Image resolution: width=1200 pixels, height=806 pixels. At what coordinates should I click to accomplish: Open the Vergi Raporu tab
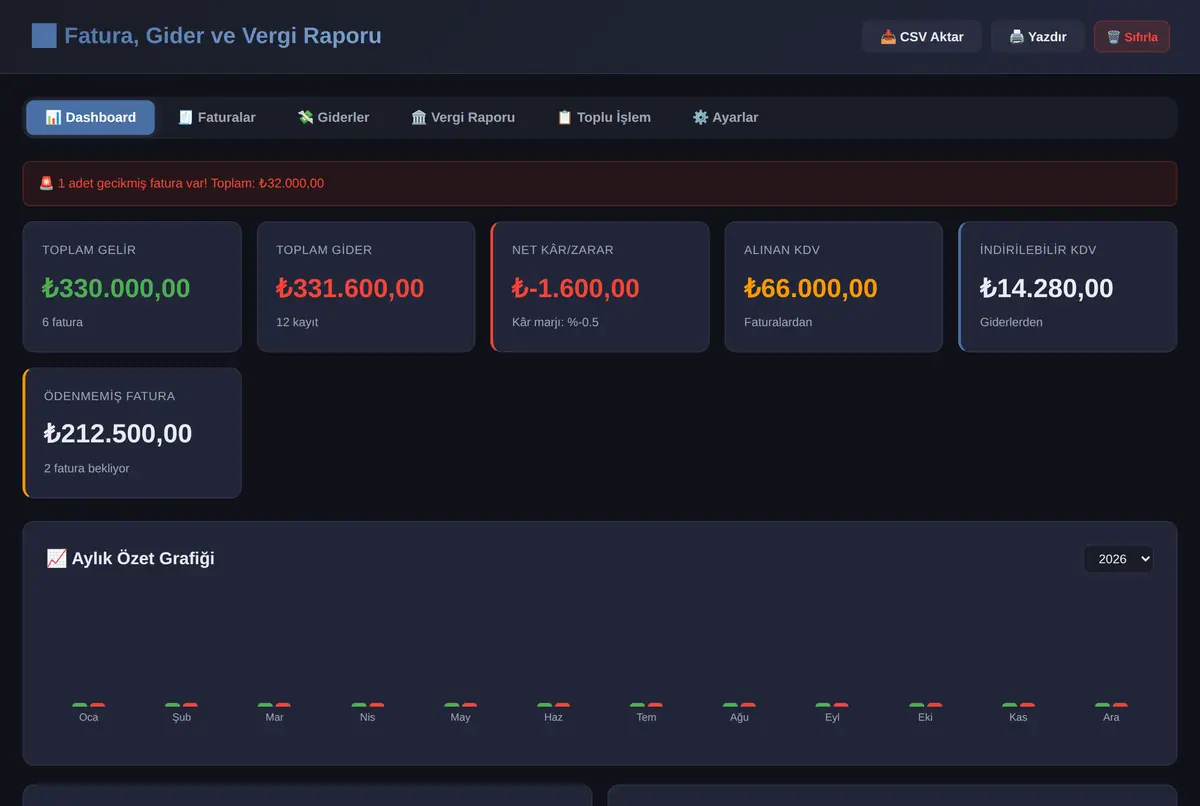coord(463,117)
